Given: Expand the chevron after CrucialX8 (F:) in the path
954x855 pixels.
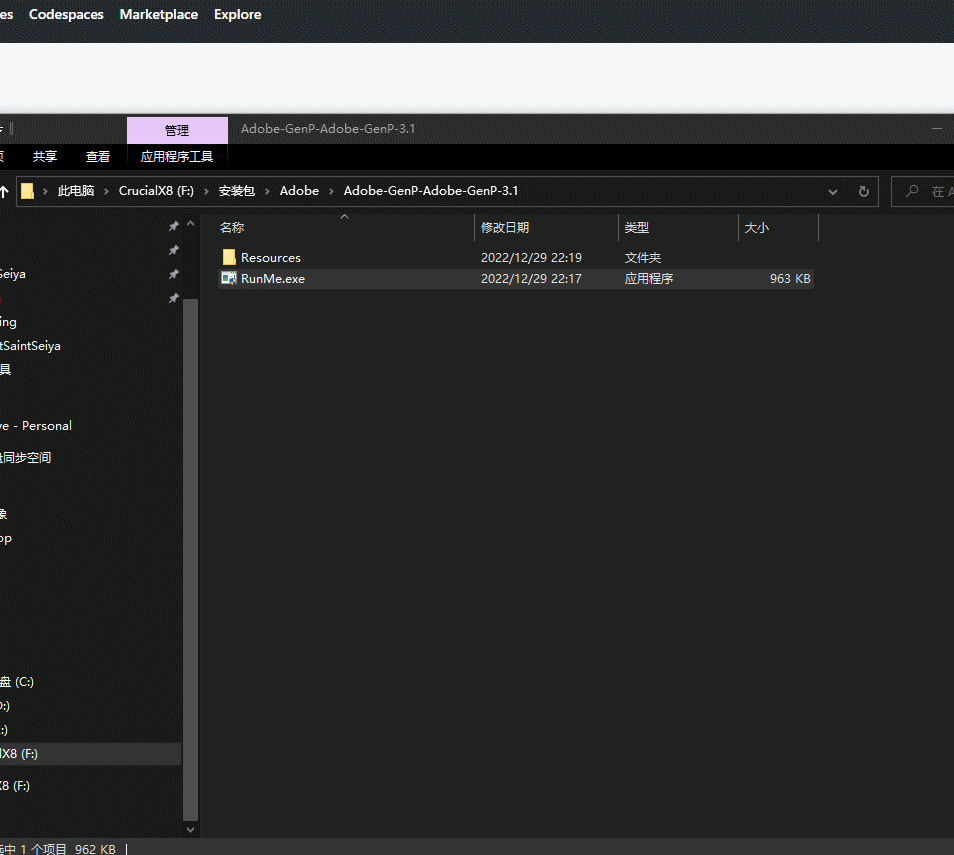Looking at the screenshot, I should tap(206, 191).
